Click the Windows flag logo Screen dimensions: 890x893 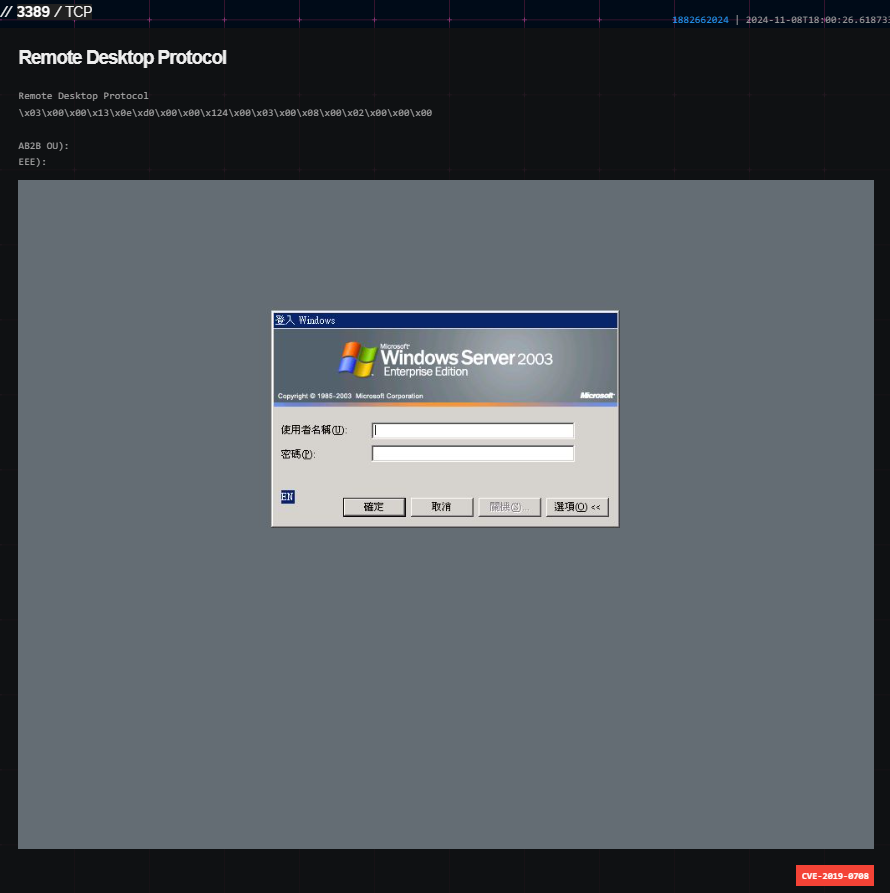(x=358, y=359)
